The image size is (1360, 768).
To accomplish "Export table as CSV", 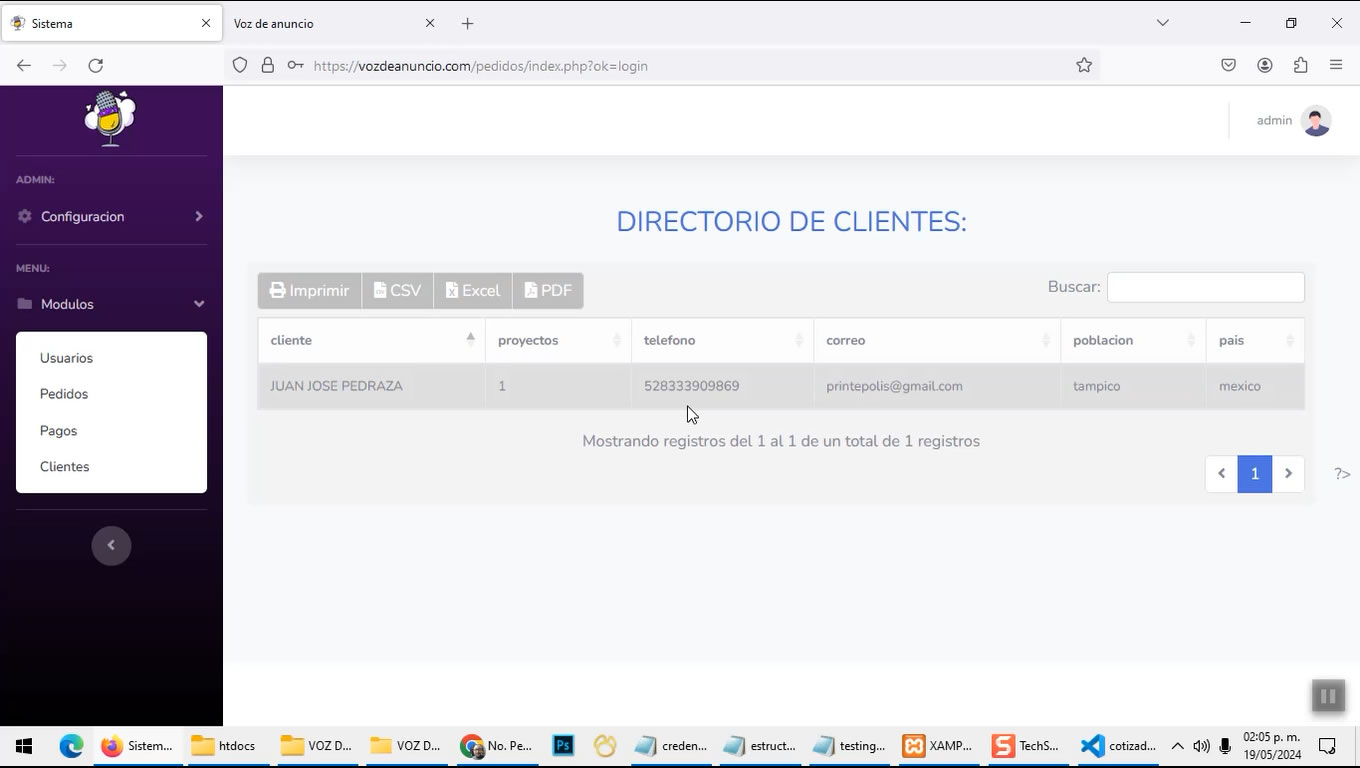I will 397,291.
